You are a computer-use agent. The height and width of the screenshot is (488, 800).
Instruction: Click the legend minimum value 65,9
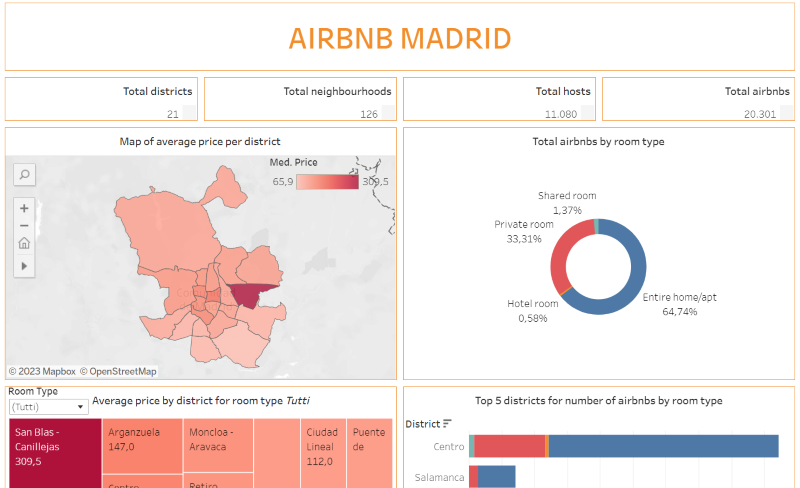tap(283, 182)
